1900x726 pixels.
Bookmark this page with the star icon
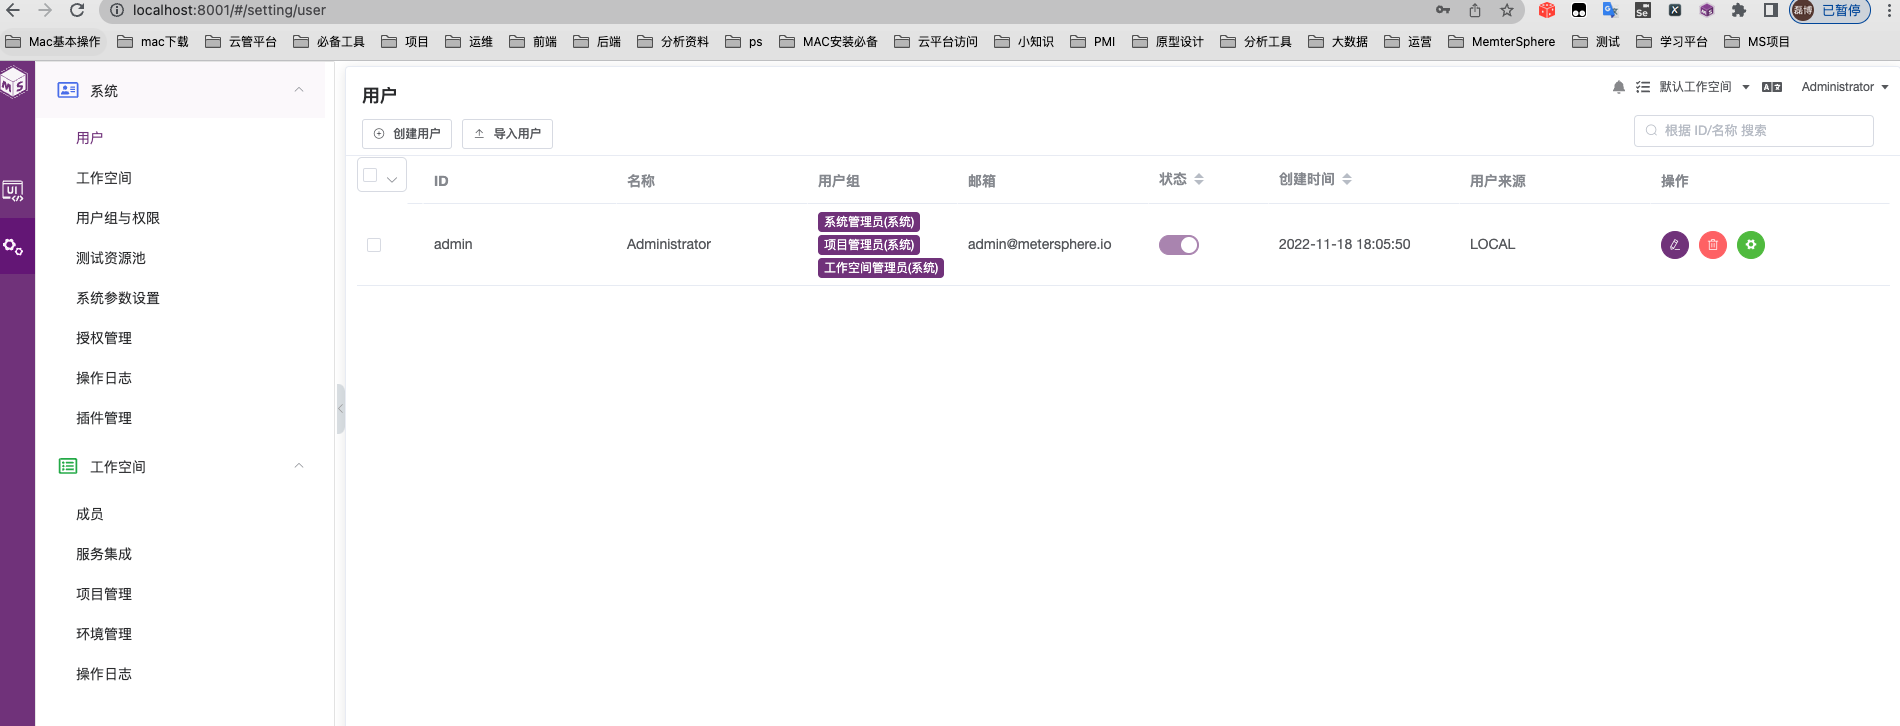click(x=1507, y=10)
